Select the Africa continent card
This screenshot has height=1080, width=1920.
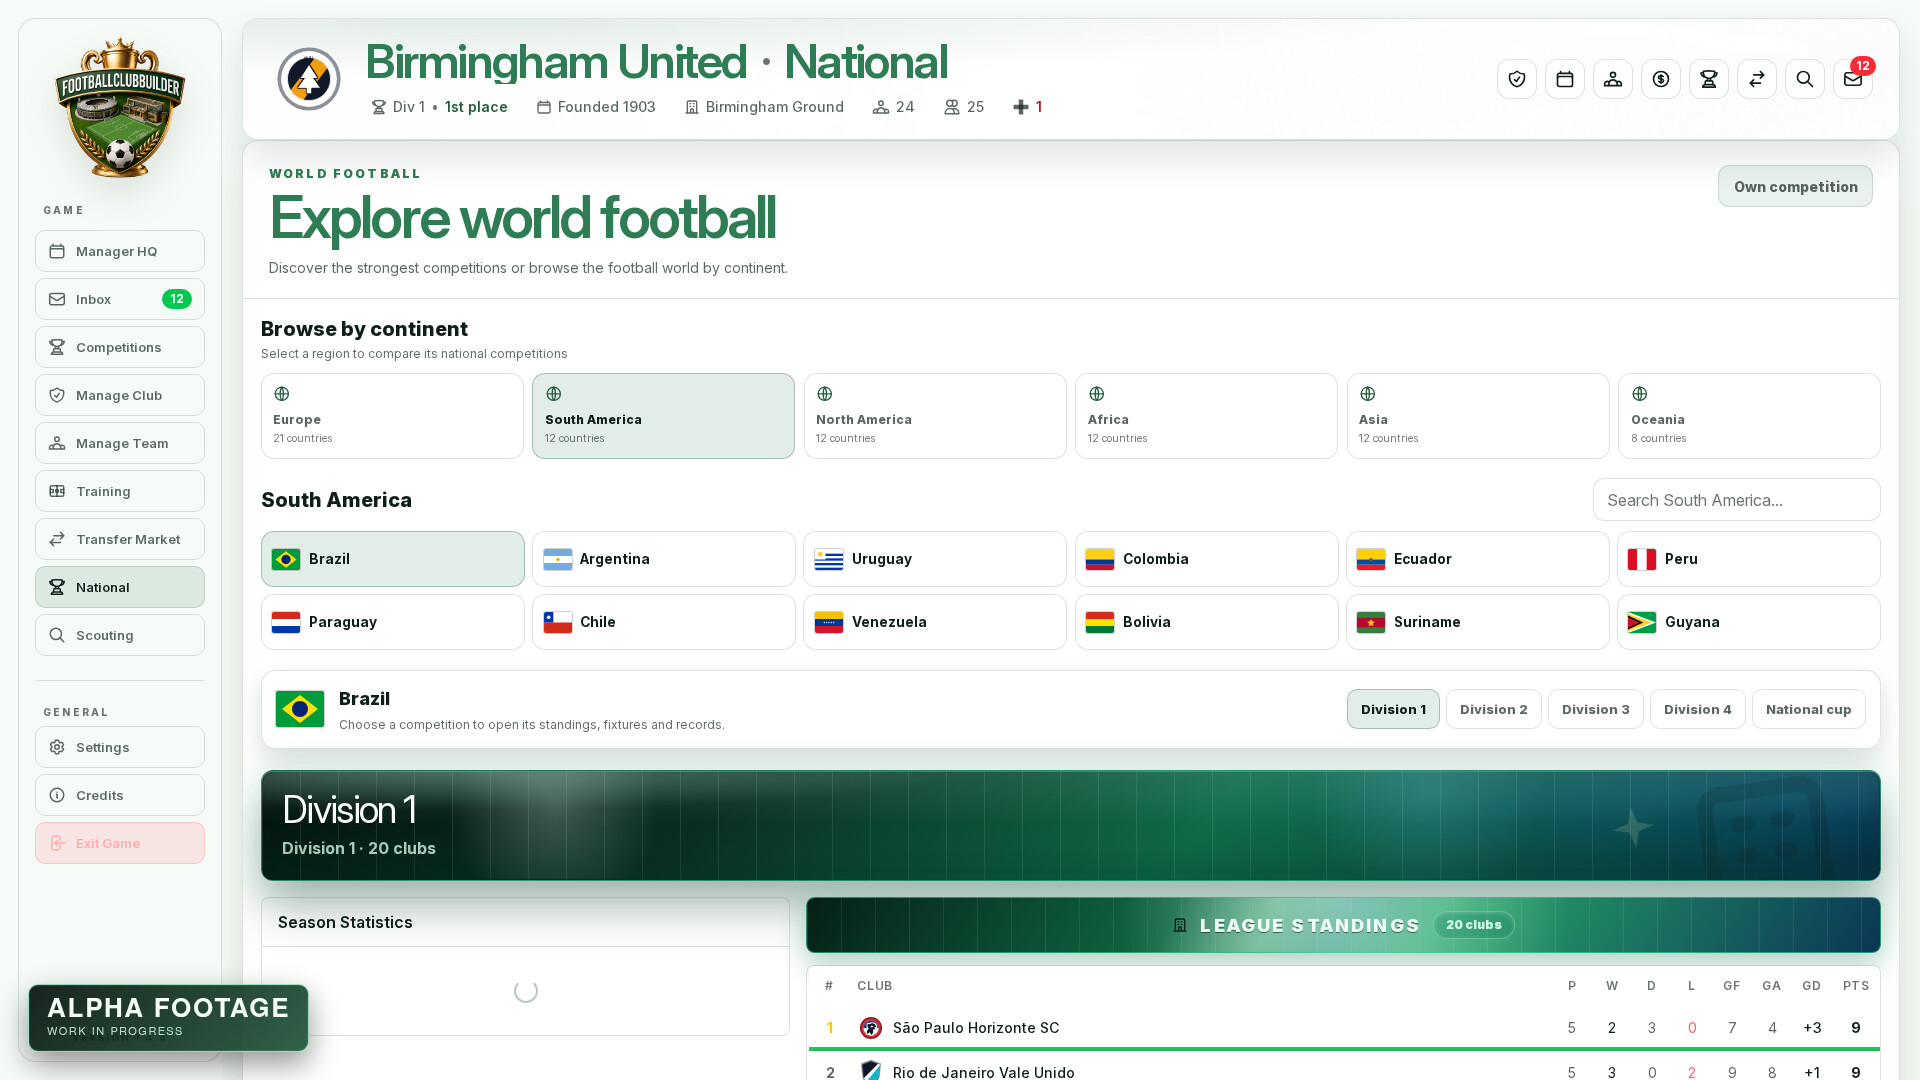[1206, 416]
